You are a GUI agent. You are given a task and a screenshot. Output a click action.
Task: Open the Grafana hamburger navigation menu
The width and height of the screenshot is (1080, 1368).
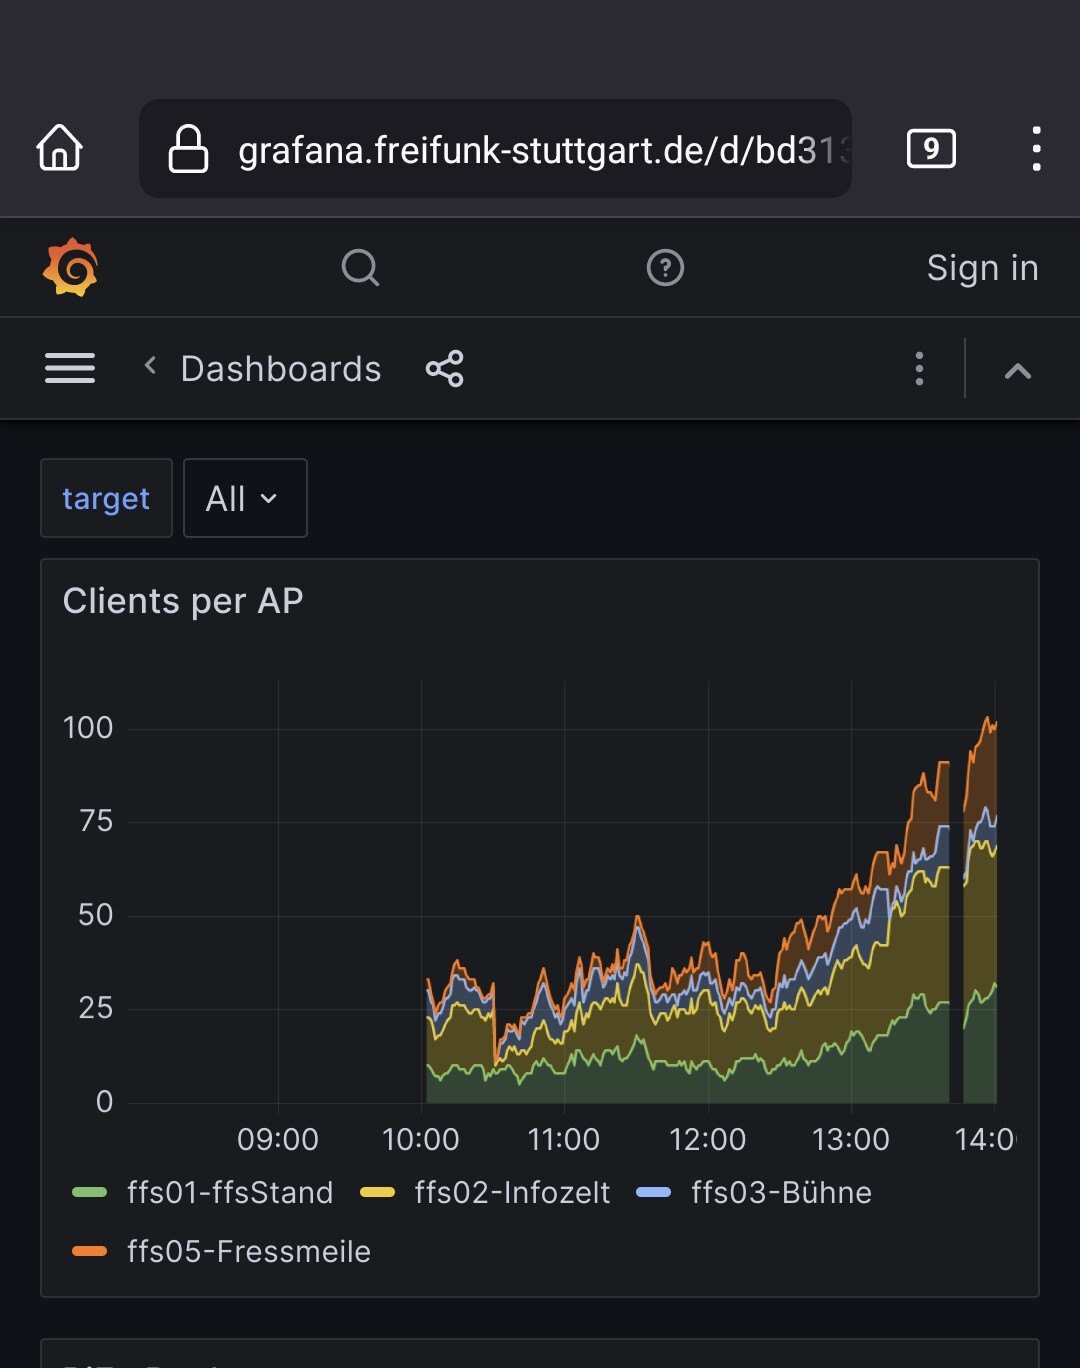click(70, 369)
